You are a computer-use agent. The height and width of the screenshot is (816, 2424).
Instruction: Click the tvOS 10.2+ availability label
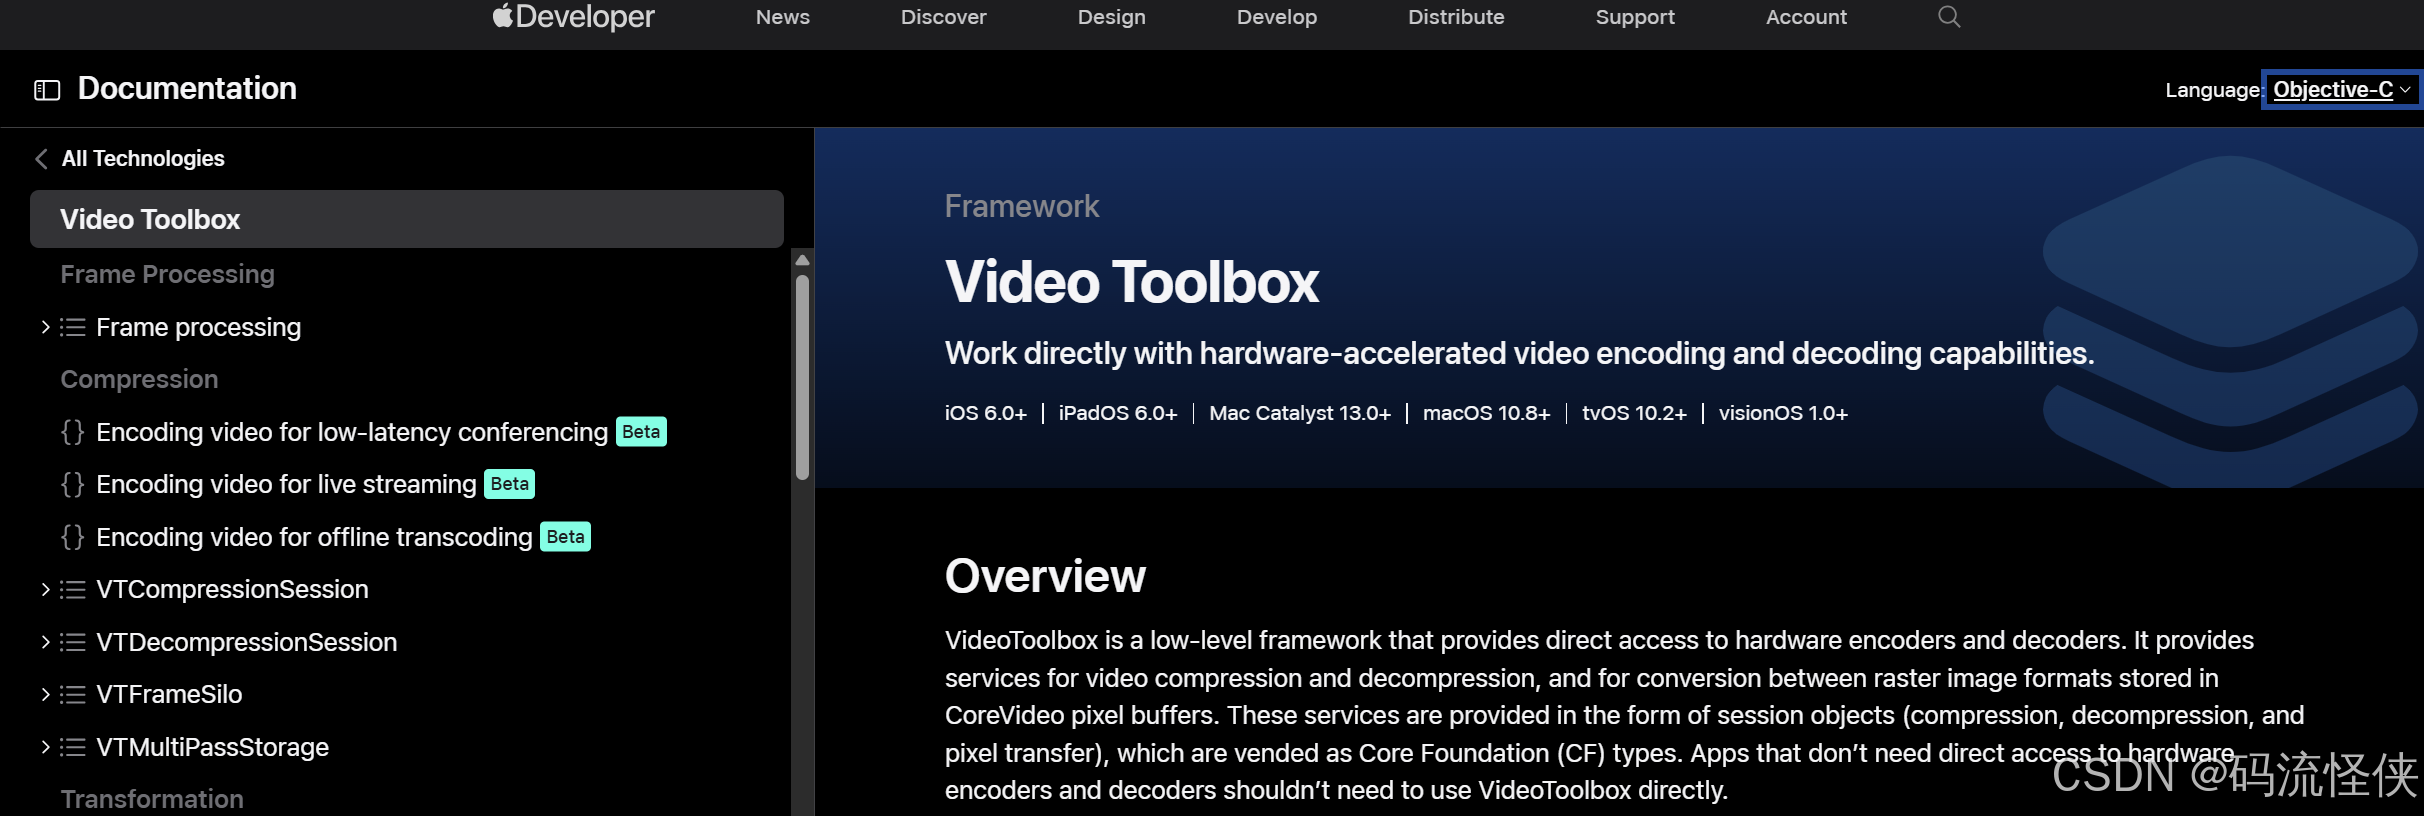click(x=1634, y=413)
